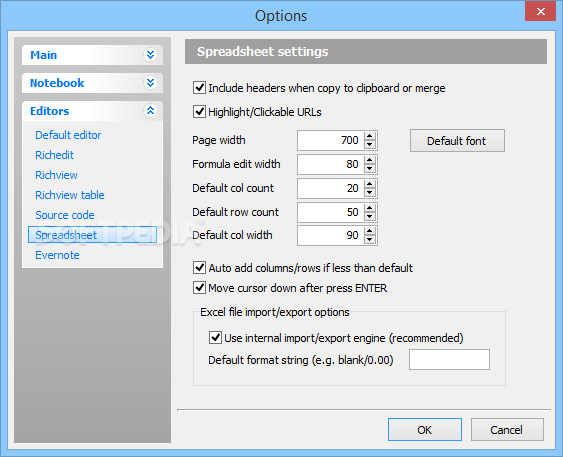
Task: Open Default editor settings
Action: (68, 135)
